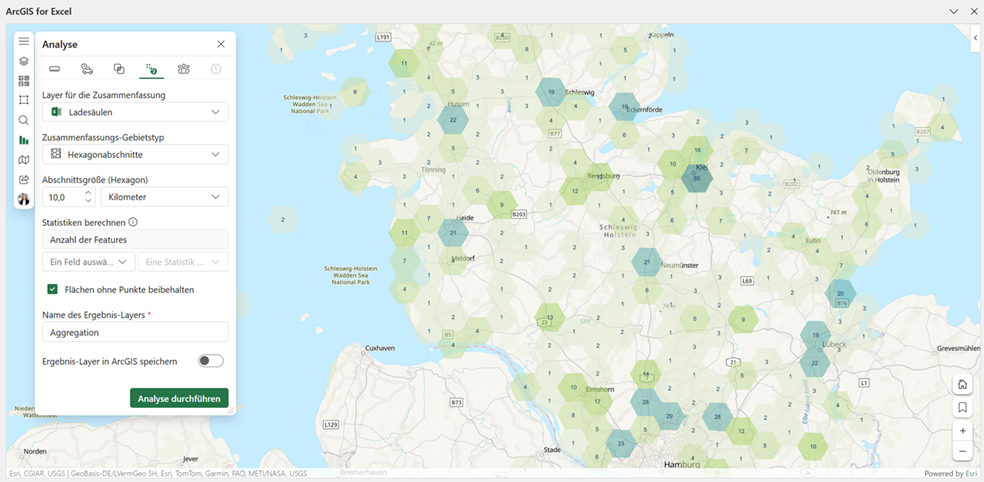Image resolution: width=984 pixels, height=482 pixels.
Task: Click the hexagon labeled 12 near Rendsburg
Action: (575, 190)
